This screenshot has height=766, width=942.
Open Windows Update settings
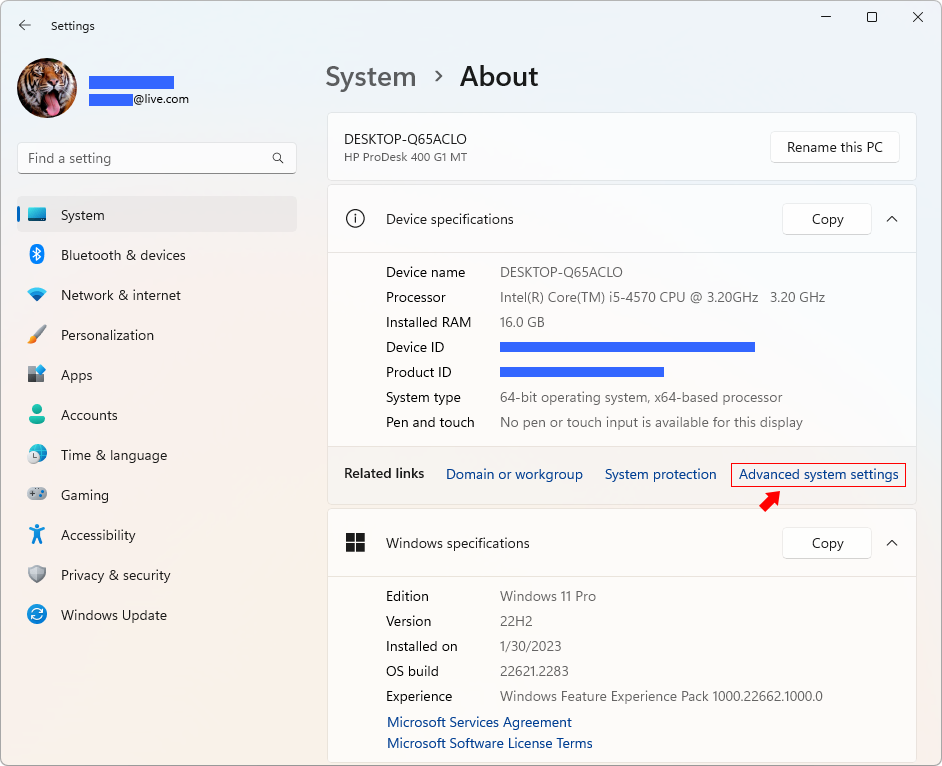tap(157, 615)
